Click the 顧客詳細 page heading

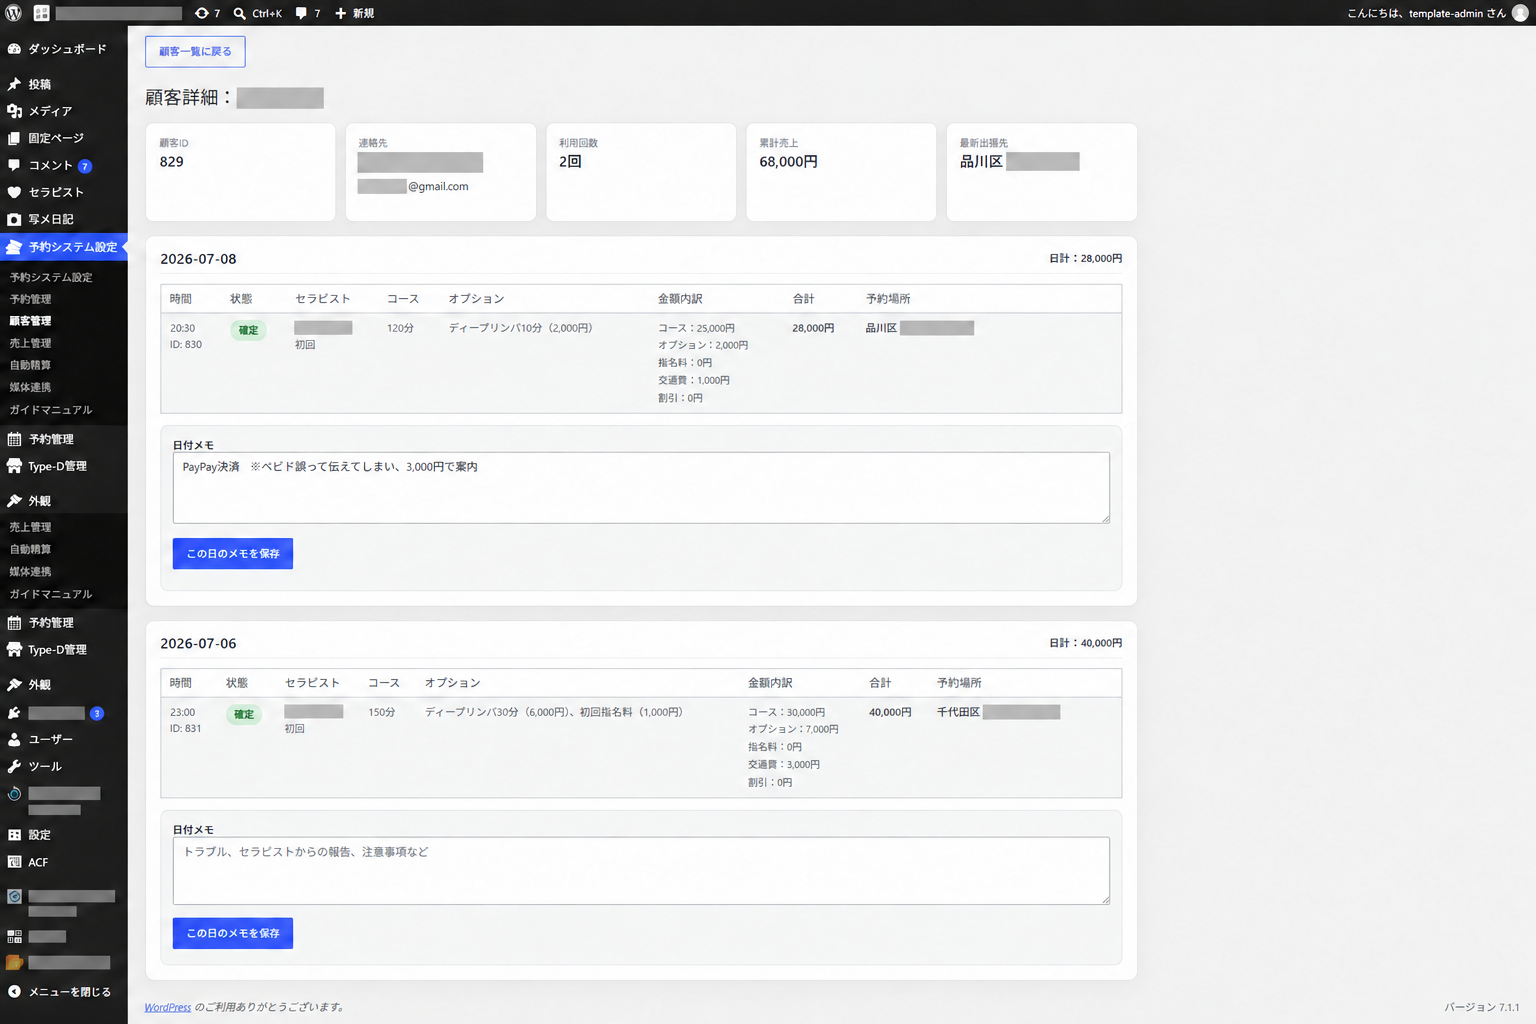click(x=188, y=97)
